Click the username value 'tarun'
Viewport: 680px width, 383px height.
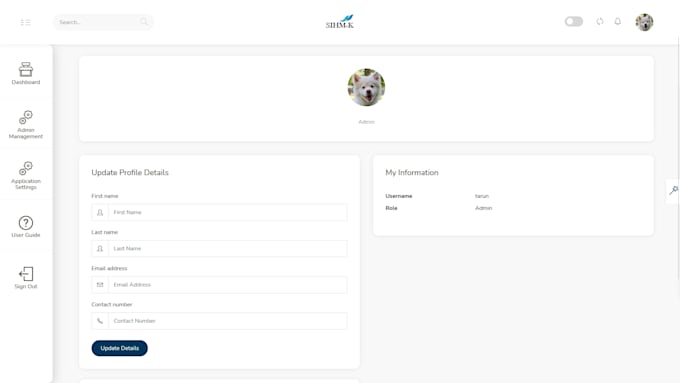(x=482, y=196)
